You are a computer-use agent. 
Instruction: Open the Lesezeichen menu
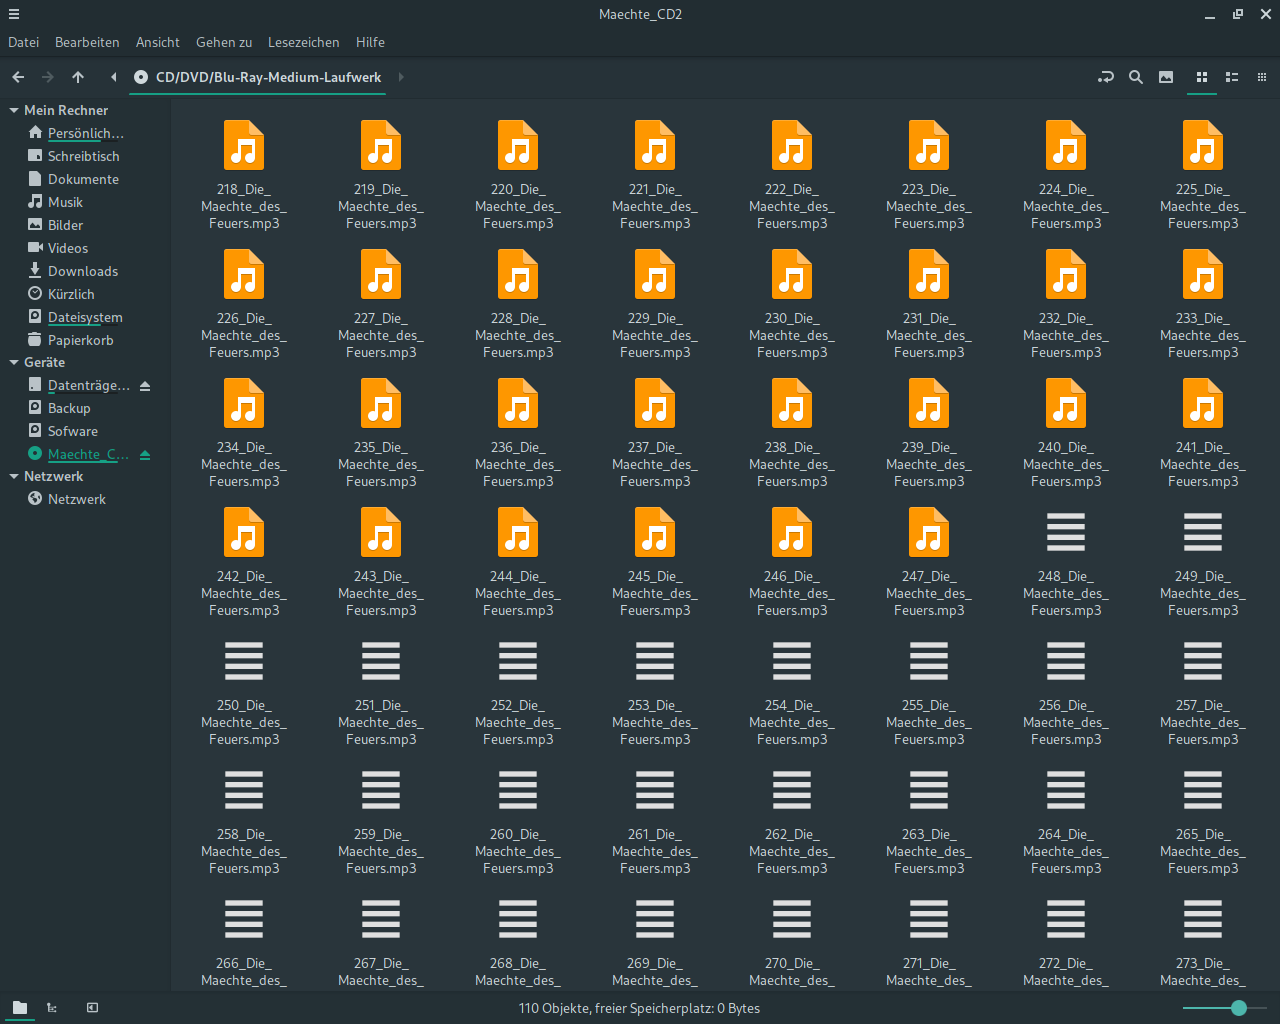(303, 42)
